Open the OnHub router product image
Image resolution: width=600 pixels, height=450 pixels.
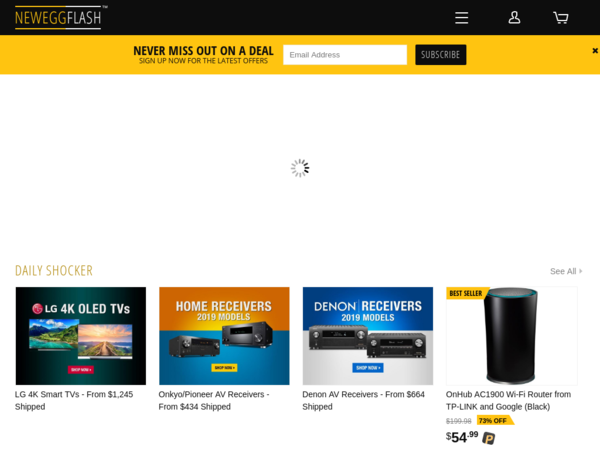[512, 336]
